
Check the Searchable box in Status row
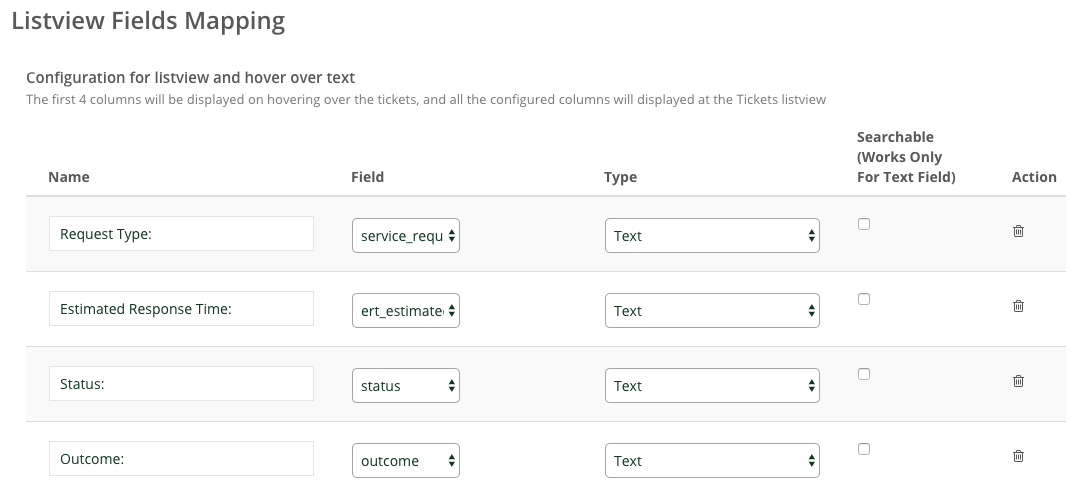tap(864, 374)
